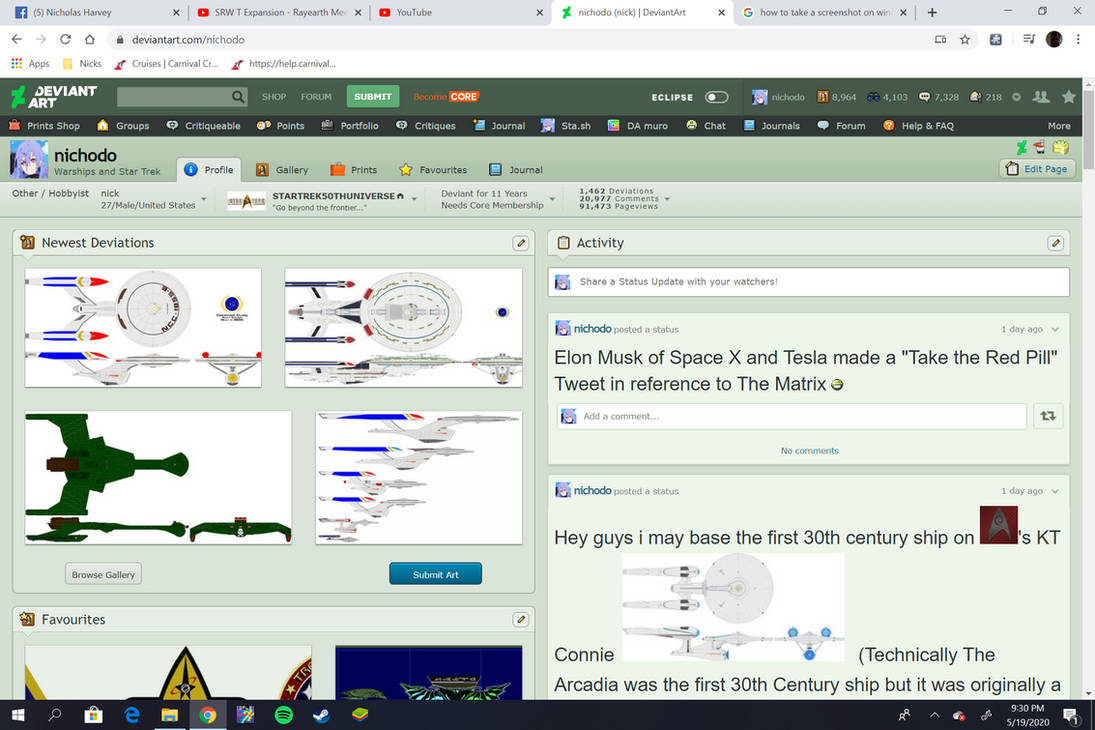Click the search magnifier icon
The width and height of the screenshot is (1095, 730).
coord(238,96)
